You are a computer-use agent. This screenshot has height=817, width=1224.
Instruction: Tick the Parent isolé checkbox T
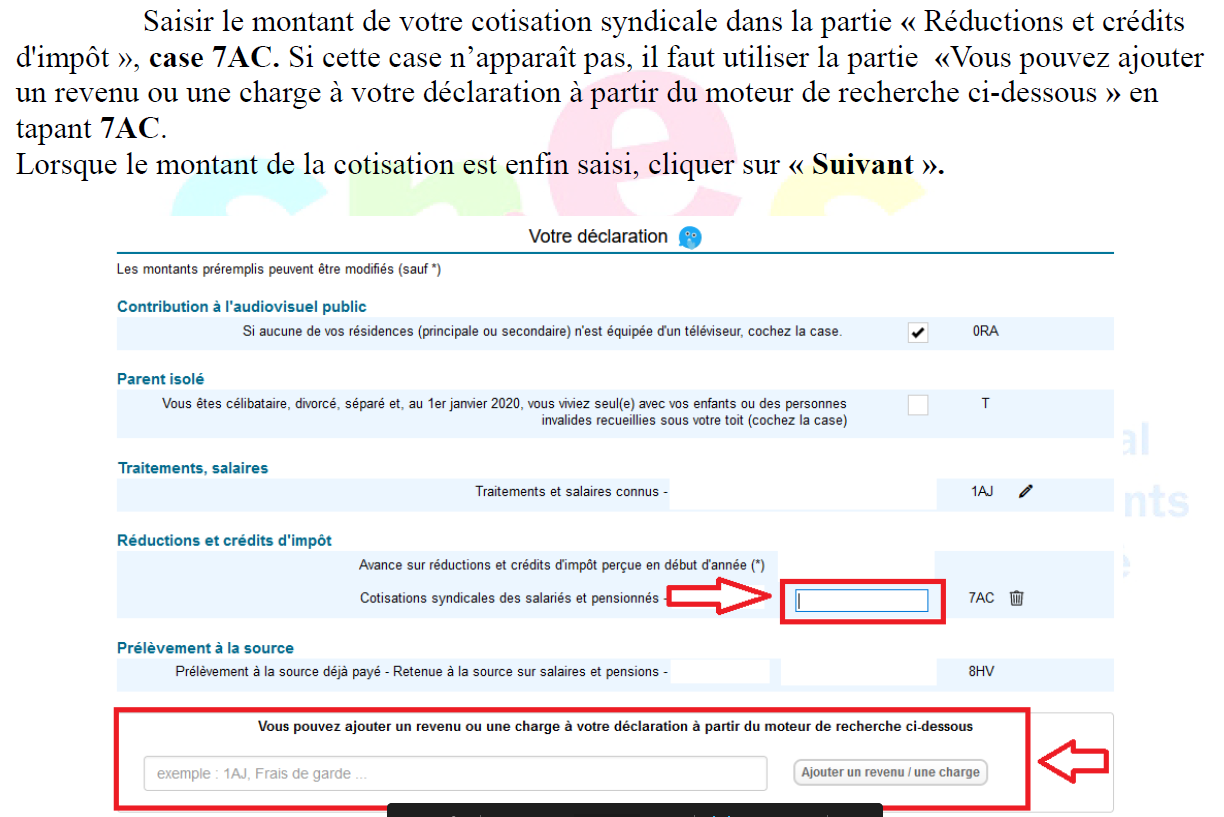coord(917,405)
